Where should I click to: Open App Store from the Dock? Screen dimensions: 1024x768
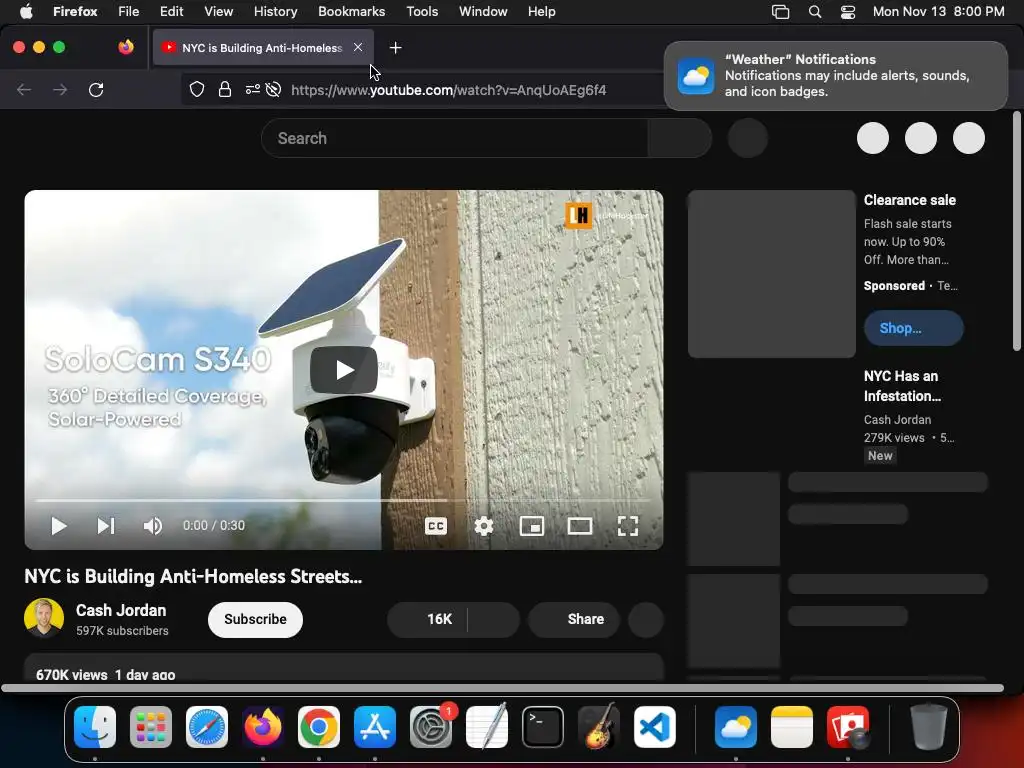[375, 727]
